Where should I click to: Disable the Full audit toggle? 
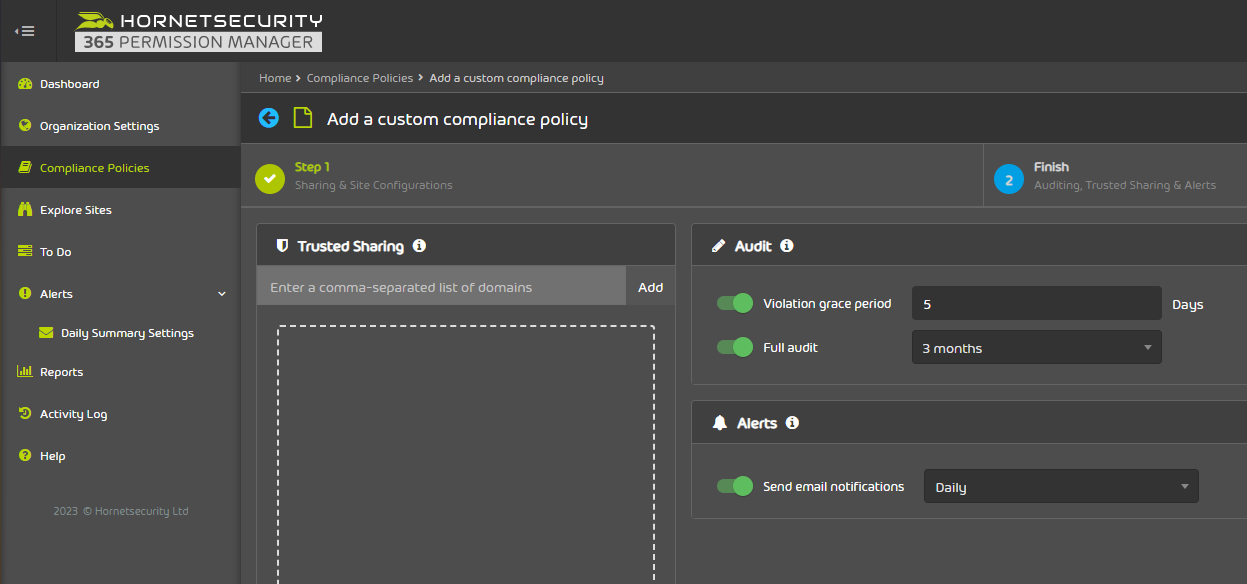pos(735,347)
